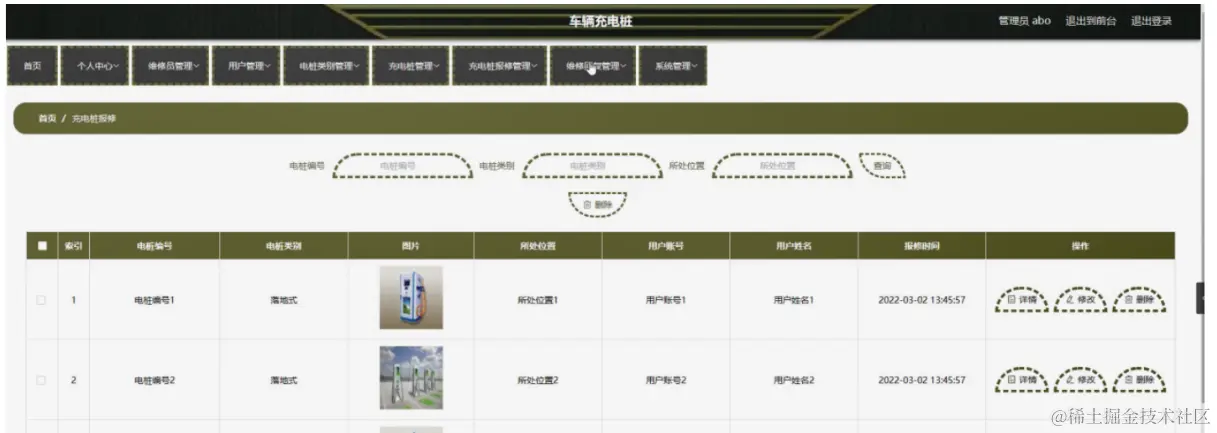Click the 用户账号 column header
The image size is (1217, 433).
pyautogui.click(x=666, y=245)
